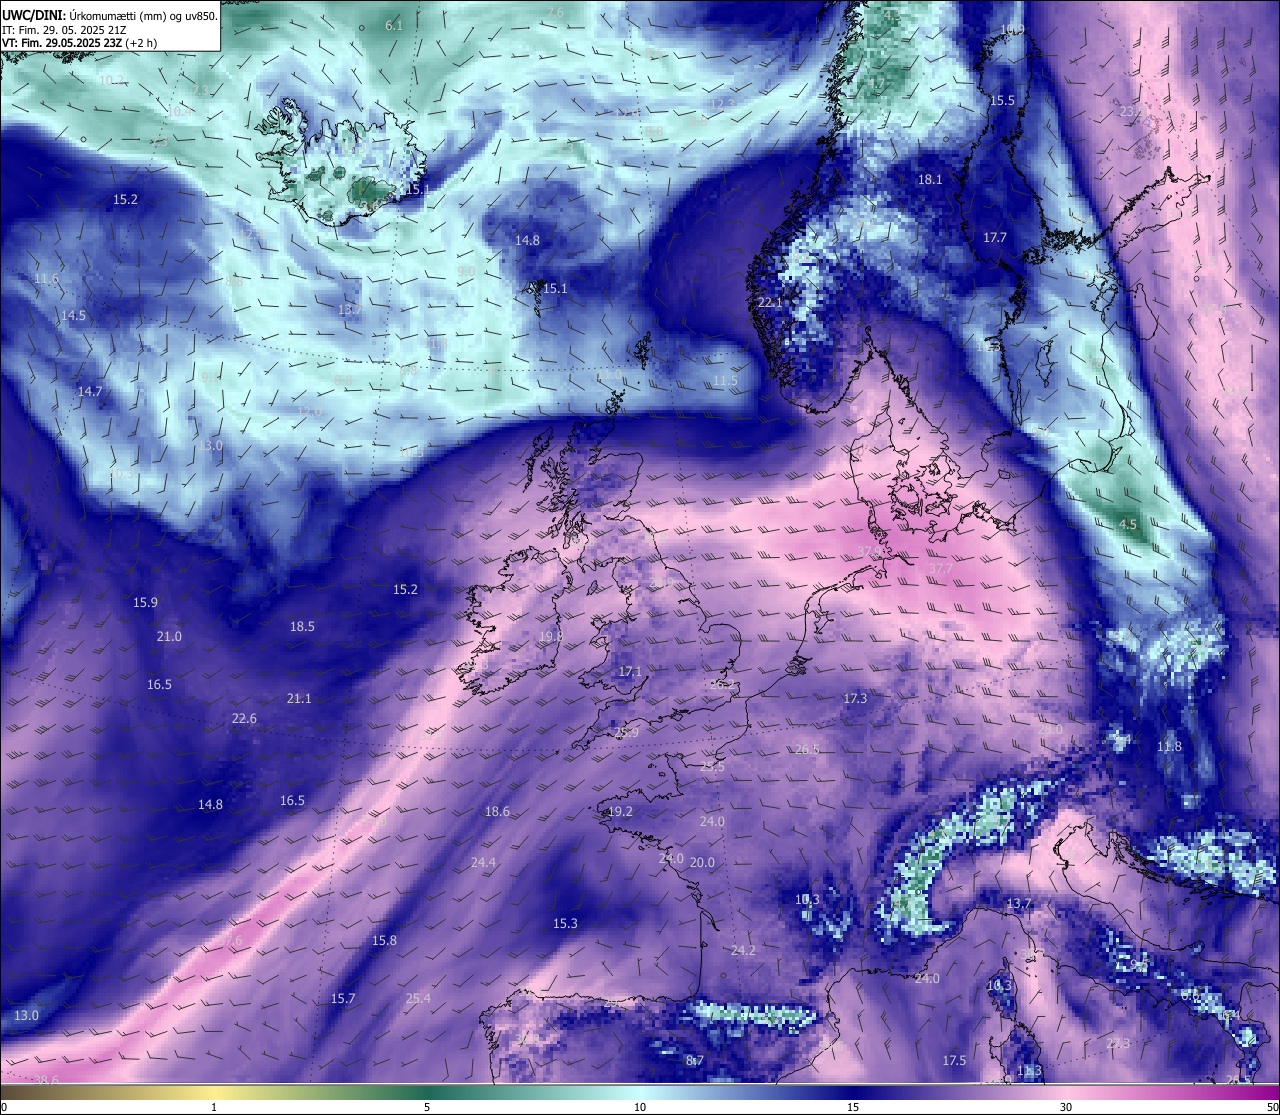Click the 13.7 value south of the Alps
This screenshot has width=1280, height=1115.
[x=1018, y=903]
